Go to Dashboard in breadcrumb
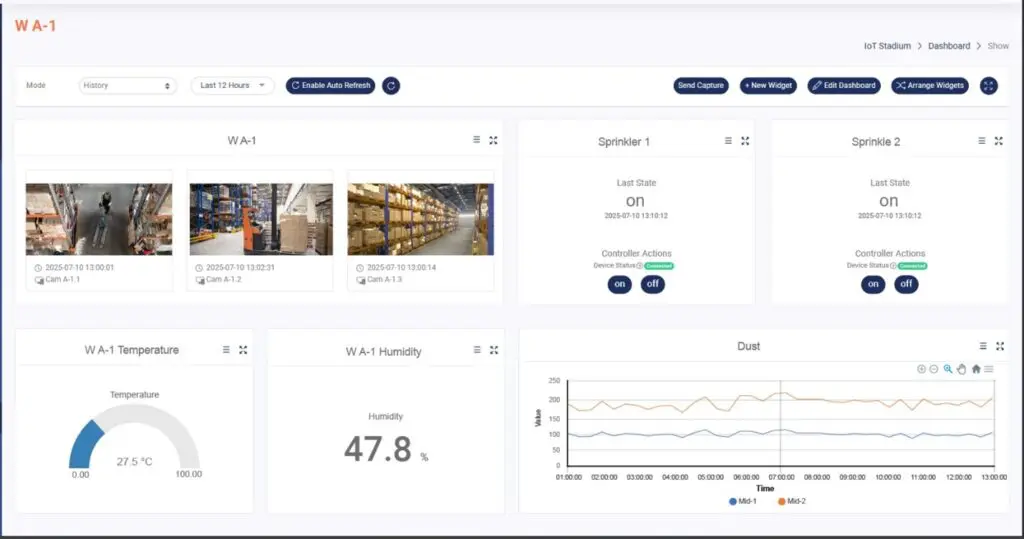The height and width of the screenshot is (539, 1024). 948,46
